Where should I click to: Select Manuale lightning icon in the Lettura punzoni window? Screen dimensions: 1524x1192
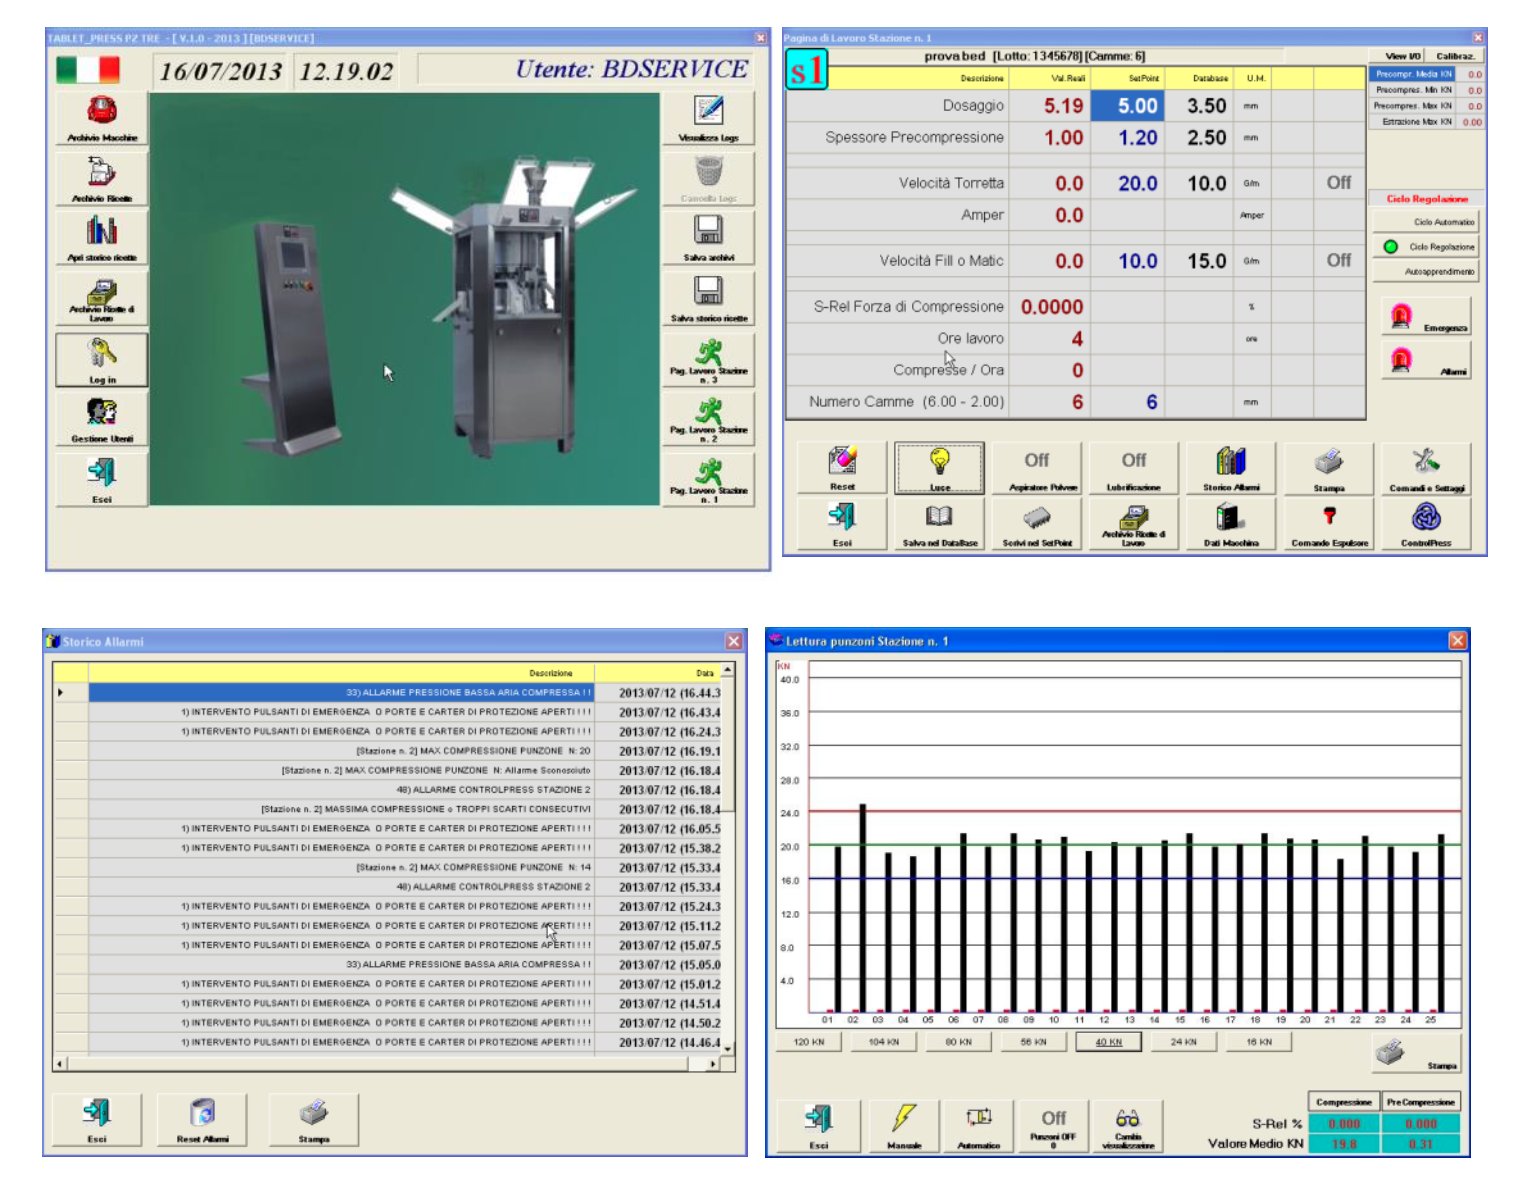pos(904,1126)
